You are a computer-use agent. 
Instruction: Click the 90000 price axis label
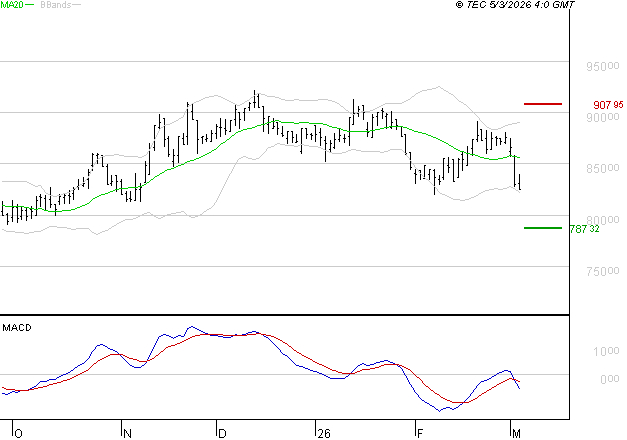[603, 117]
